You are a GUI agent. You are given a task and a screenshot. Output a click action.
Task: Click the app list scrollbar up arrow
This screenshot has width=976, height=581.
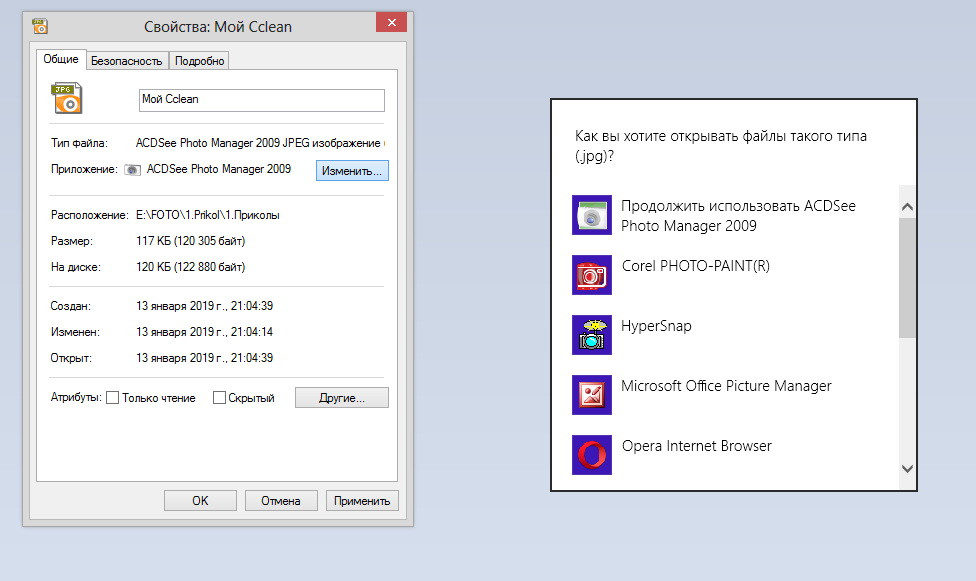907,206
